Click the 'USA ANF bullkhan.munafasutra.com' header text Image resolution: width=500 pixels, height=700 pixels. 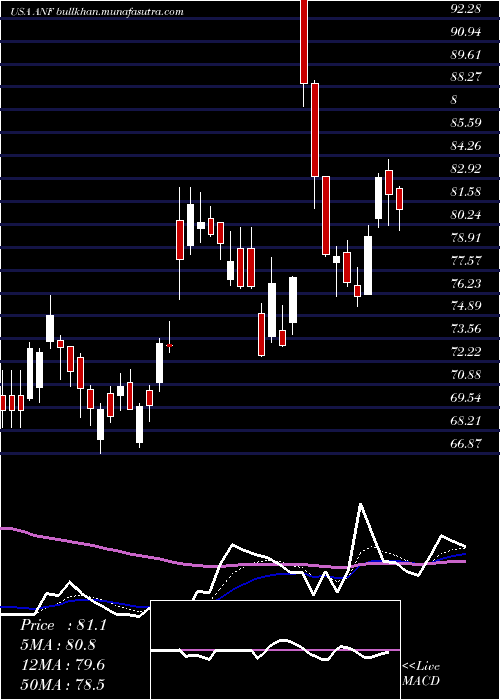click(x=98, y=12)
